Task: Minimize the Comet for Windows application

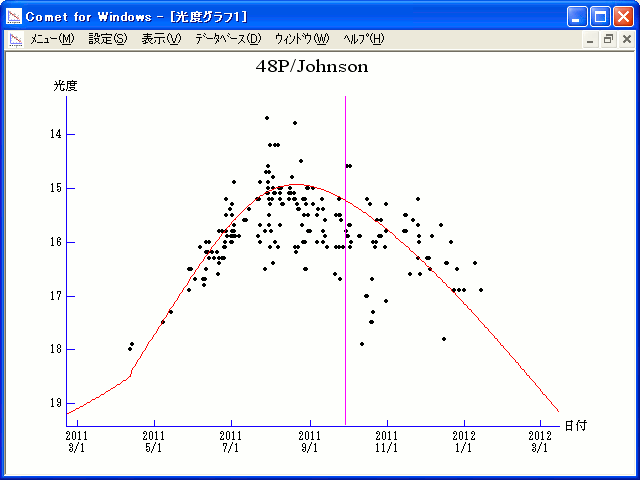Action: (578, 16)
